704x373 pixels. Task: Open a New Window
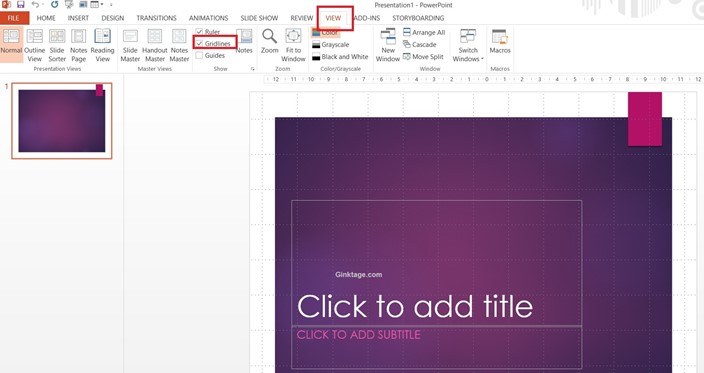(388, 45)
